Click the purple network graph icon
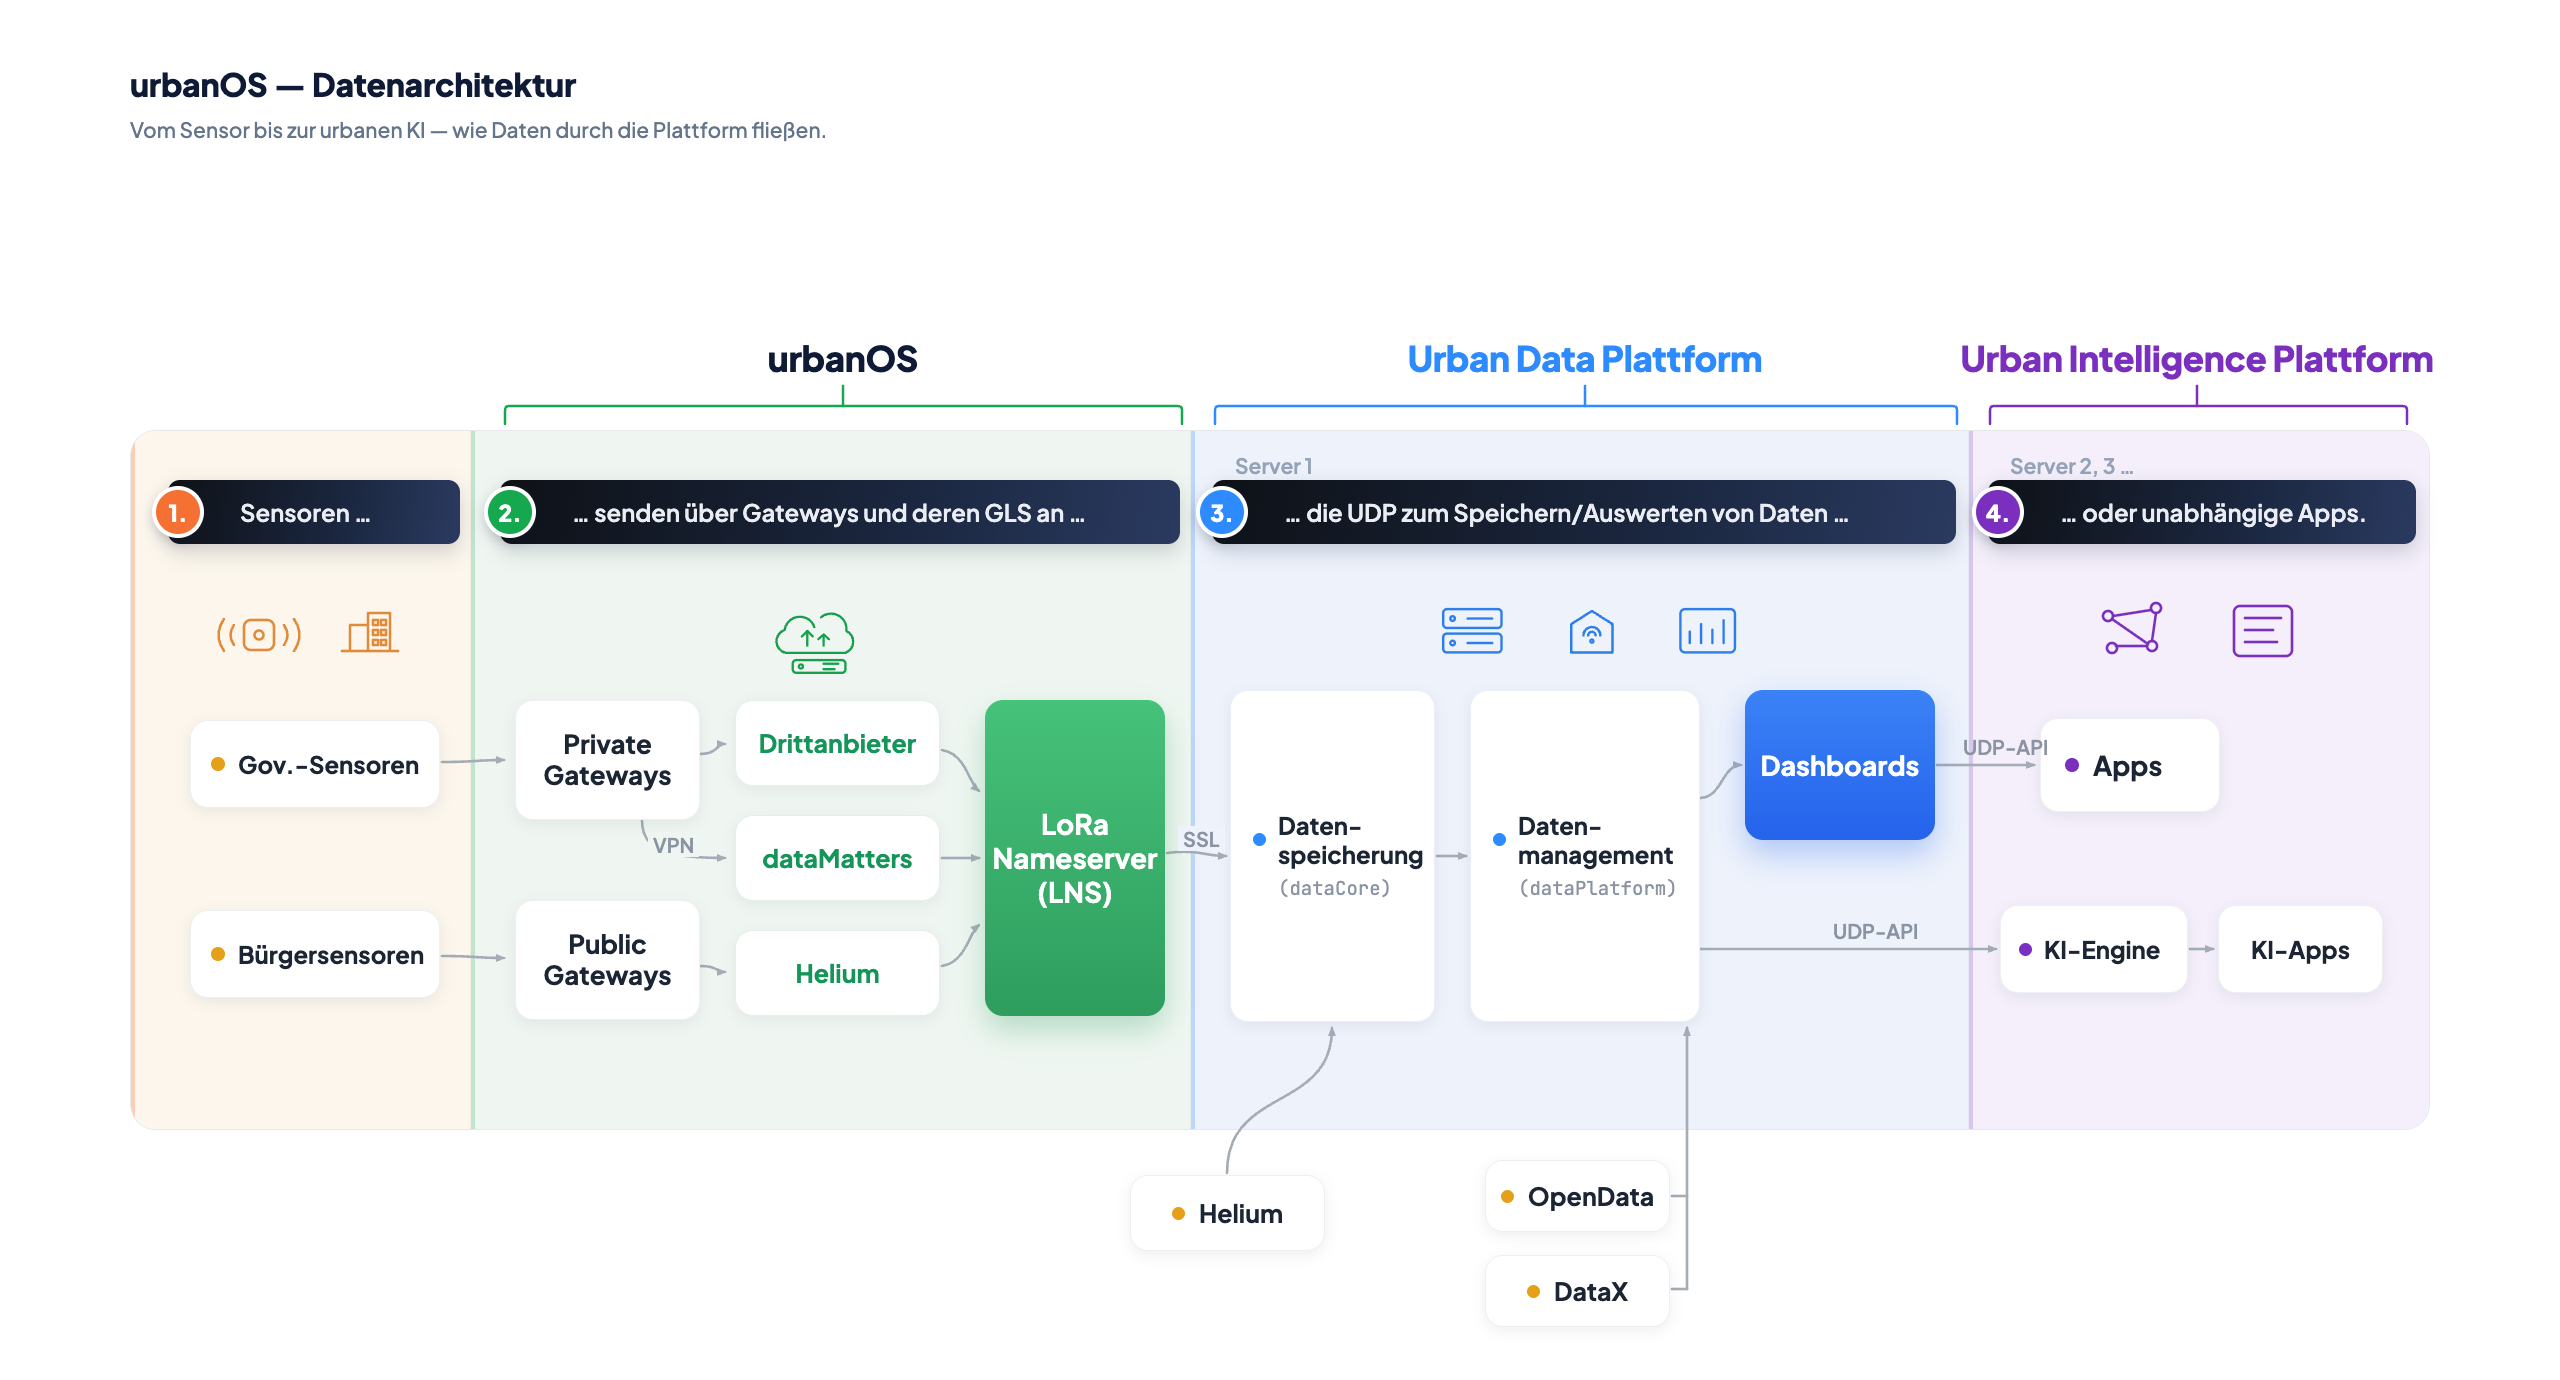Viewport: 2560px width, 1380px height. click(2131, 629)
